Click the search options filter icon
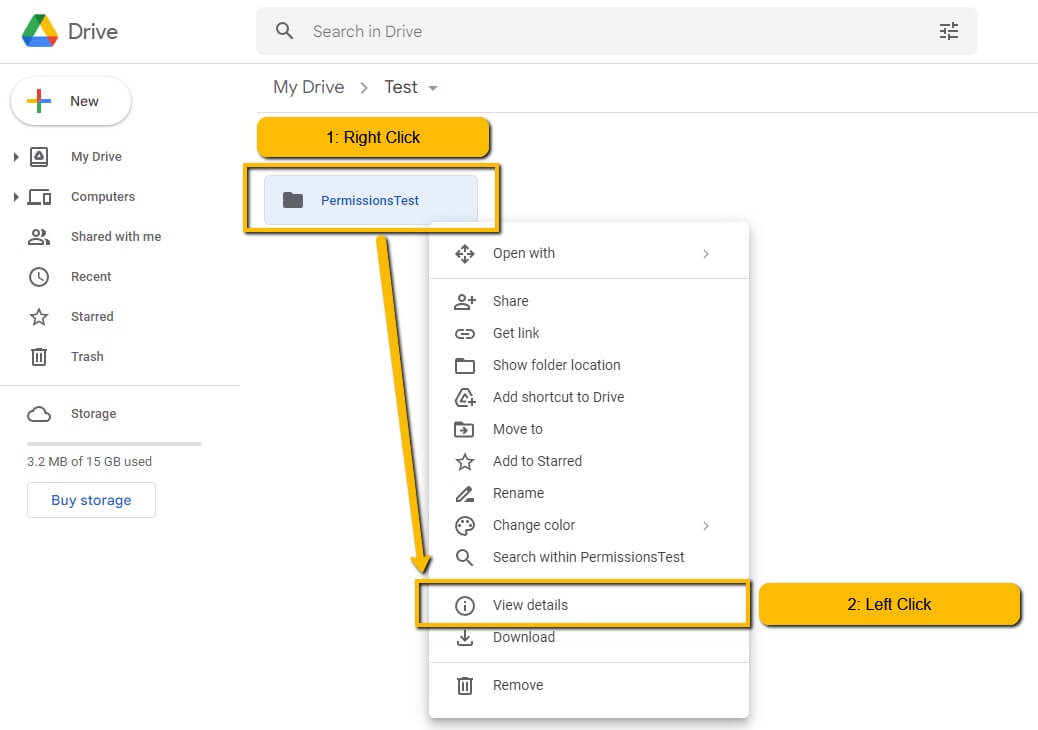The height and width of the screenshot is (730, 1038). (948, 31)
